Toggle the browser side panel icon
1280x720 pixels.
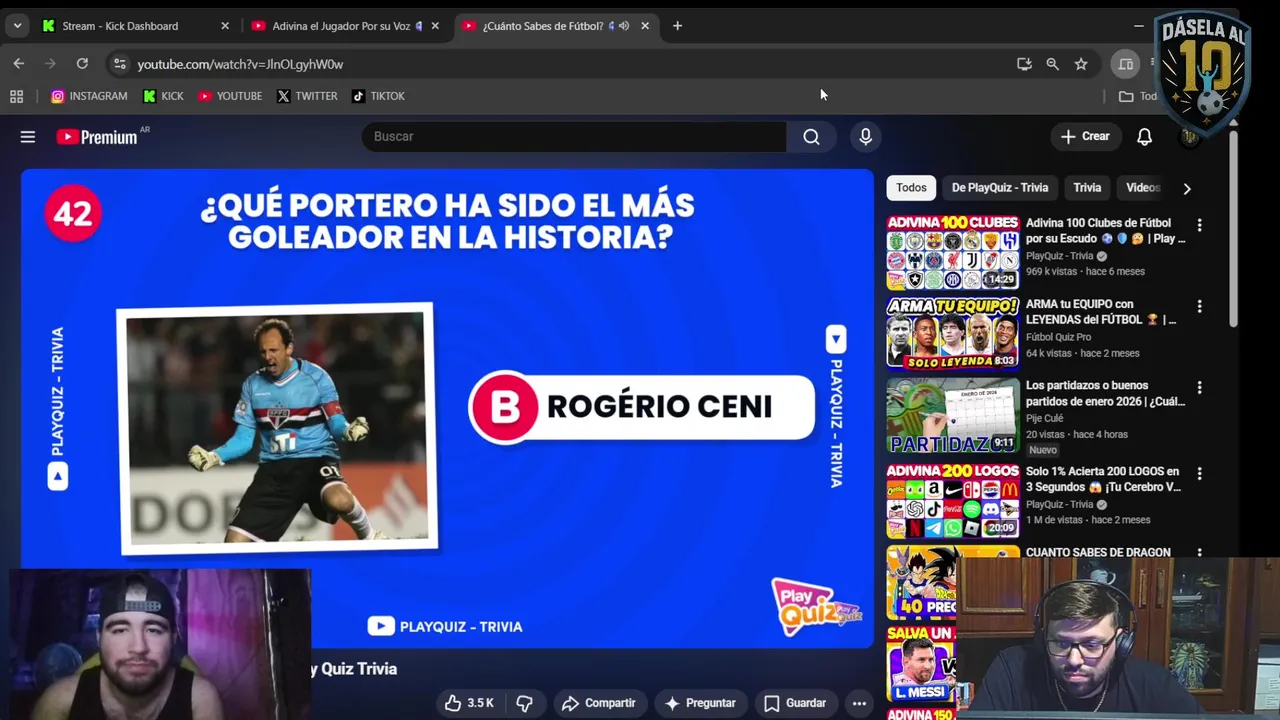[x=1125, y=64]
